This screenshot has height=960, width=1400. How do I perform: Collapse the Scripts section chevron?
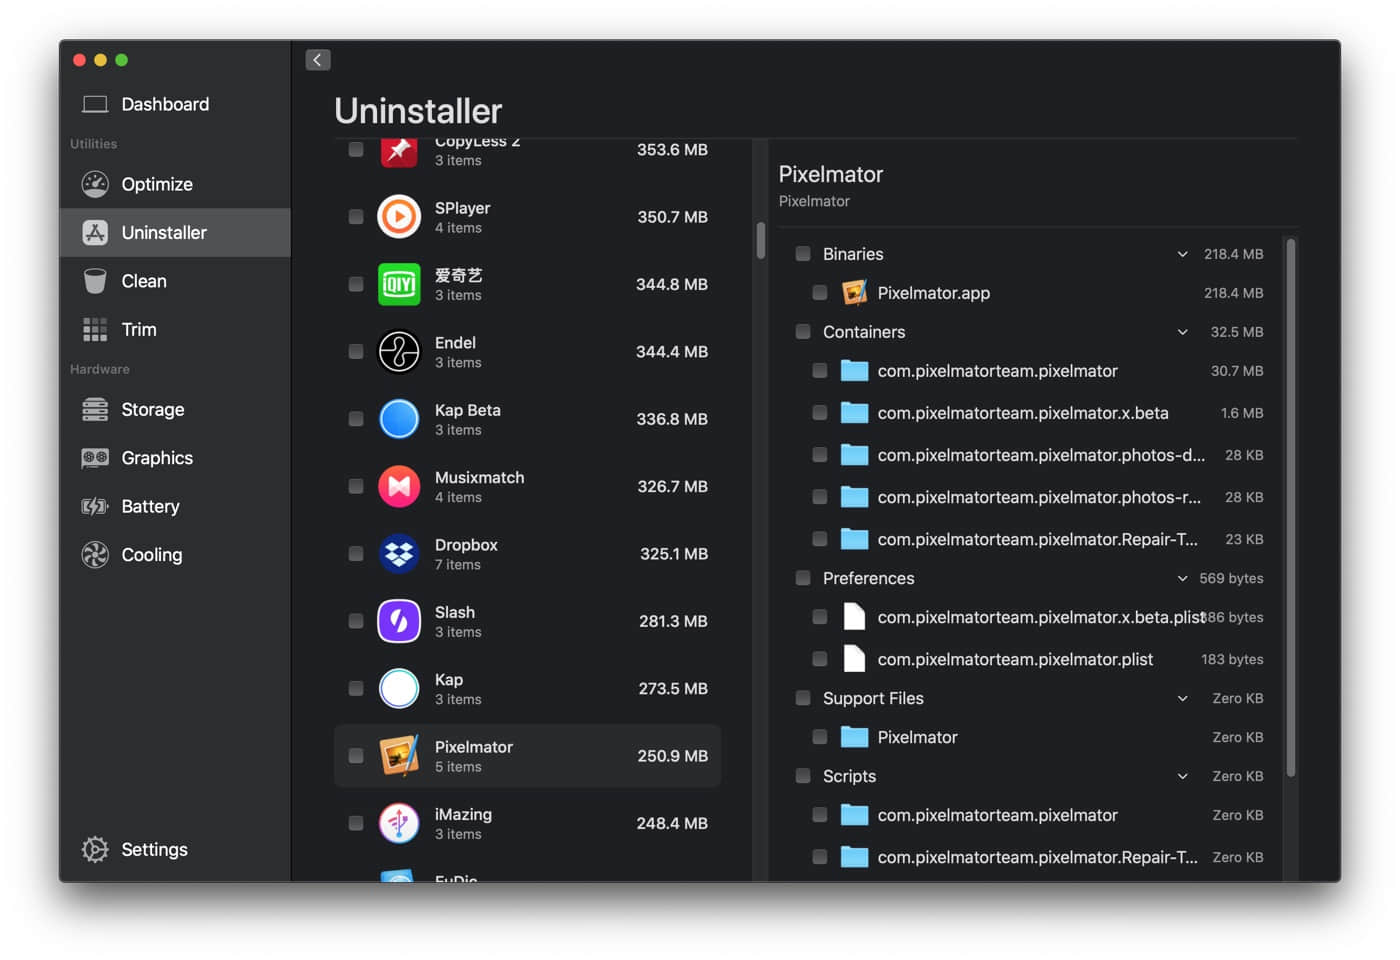pos(1183,776)
